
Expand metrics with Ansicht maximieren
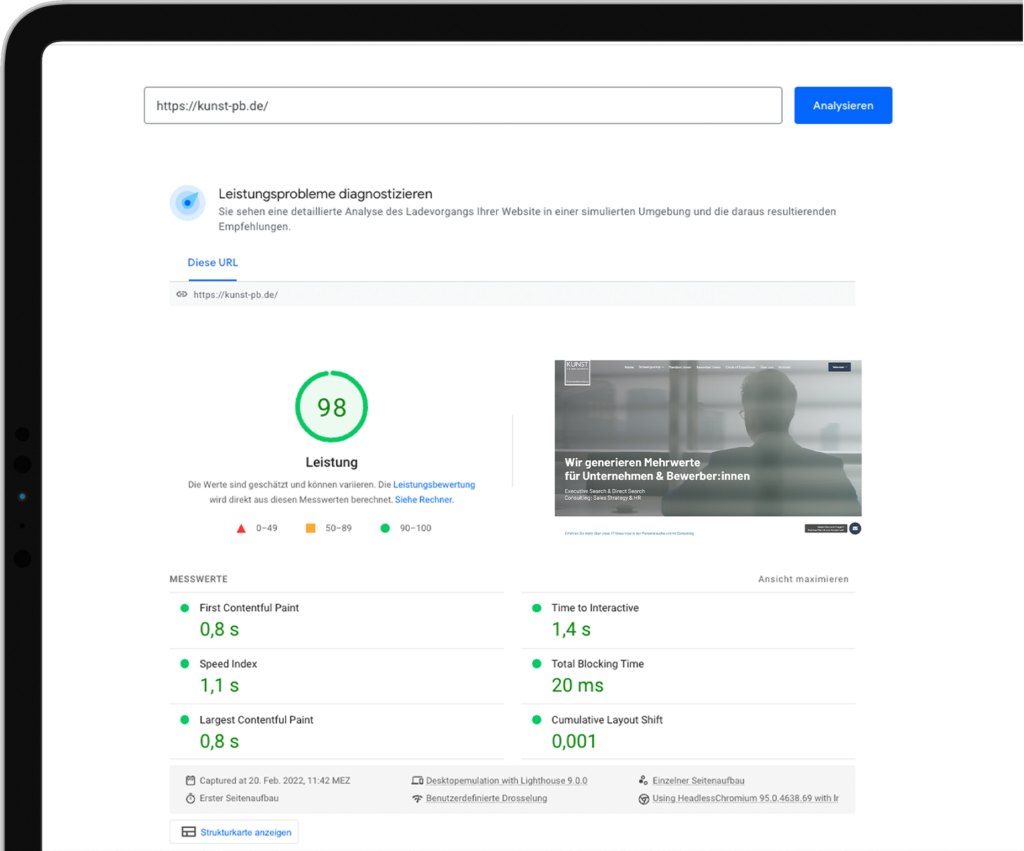803,580
